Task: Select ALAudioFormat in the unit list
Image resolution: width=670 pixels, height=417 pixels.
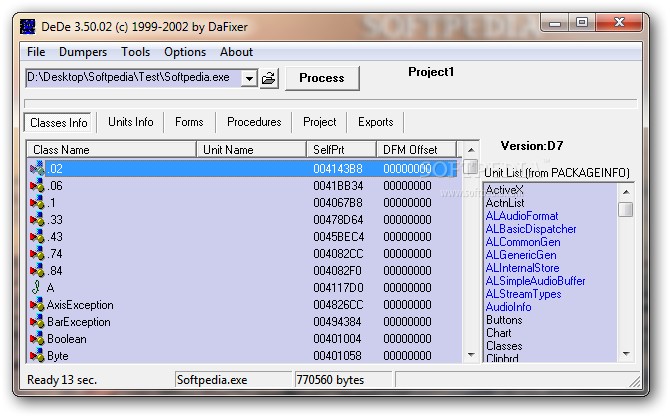Action: tap(522, 216)
